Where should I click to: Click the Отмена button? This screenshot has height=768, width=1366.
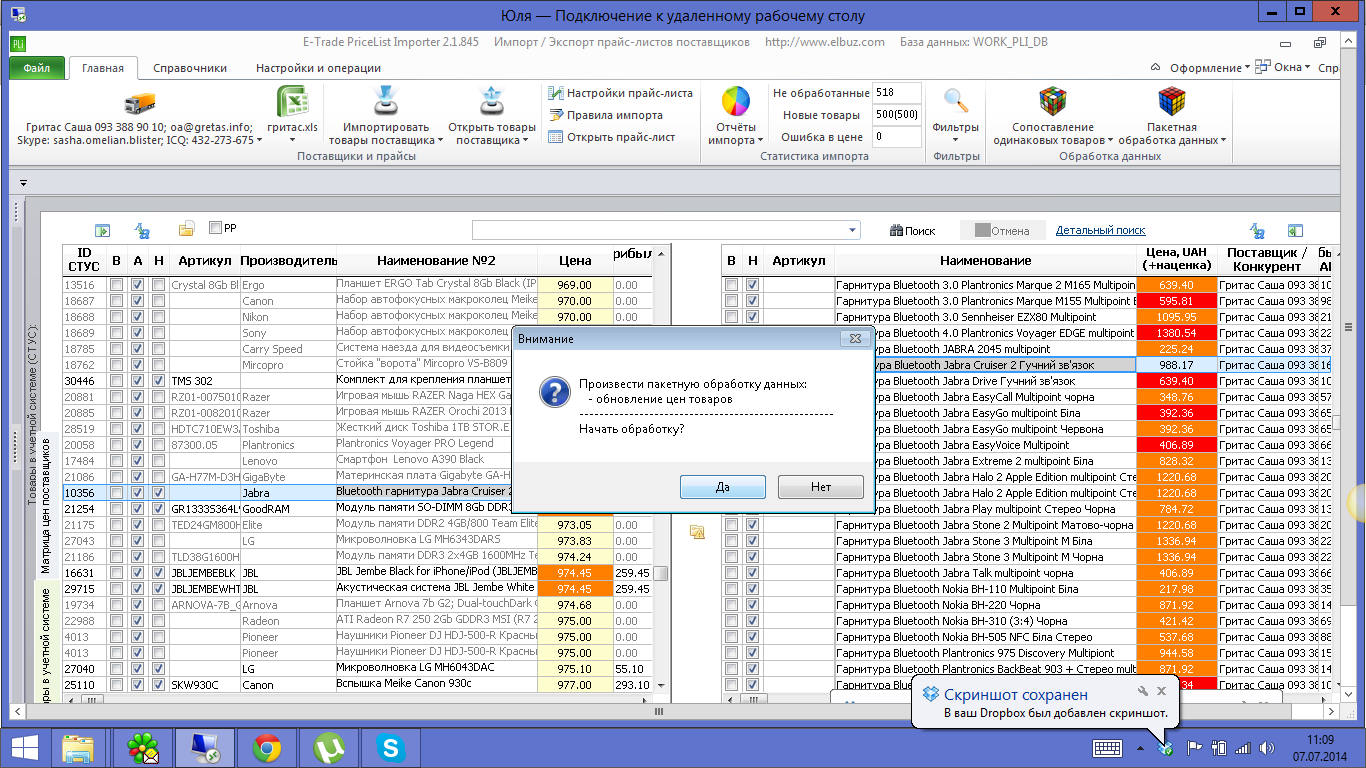tap(1002, 230)
